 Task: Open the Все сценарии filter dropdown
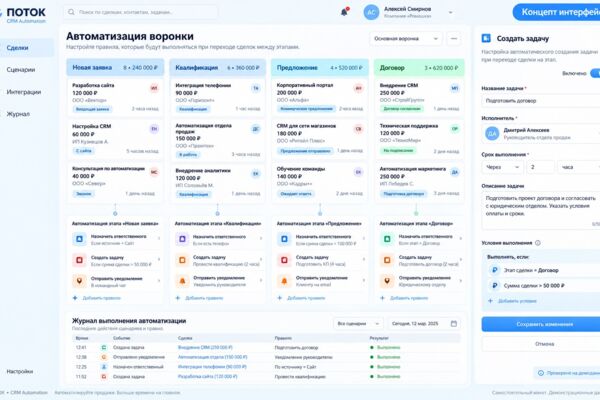[358, 324]
